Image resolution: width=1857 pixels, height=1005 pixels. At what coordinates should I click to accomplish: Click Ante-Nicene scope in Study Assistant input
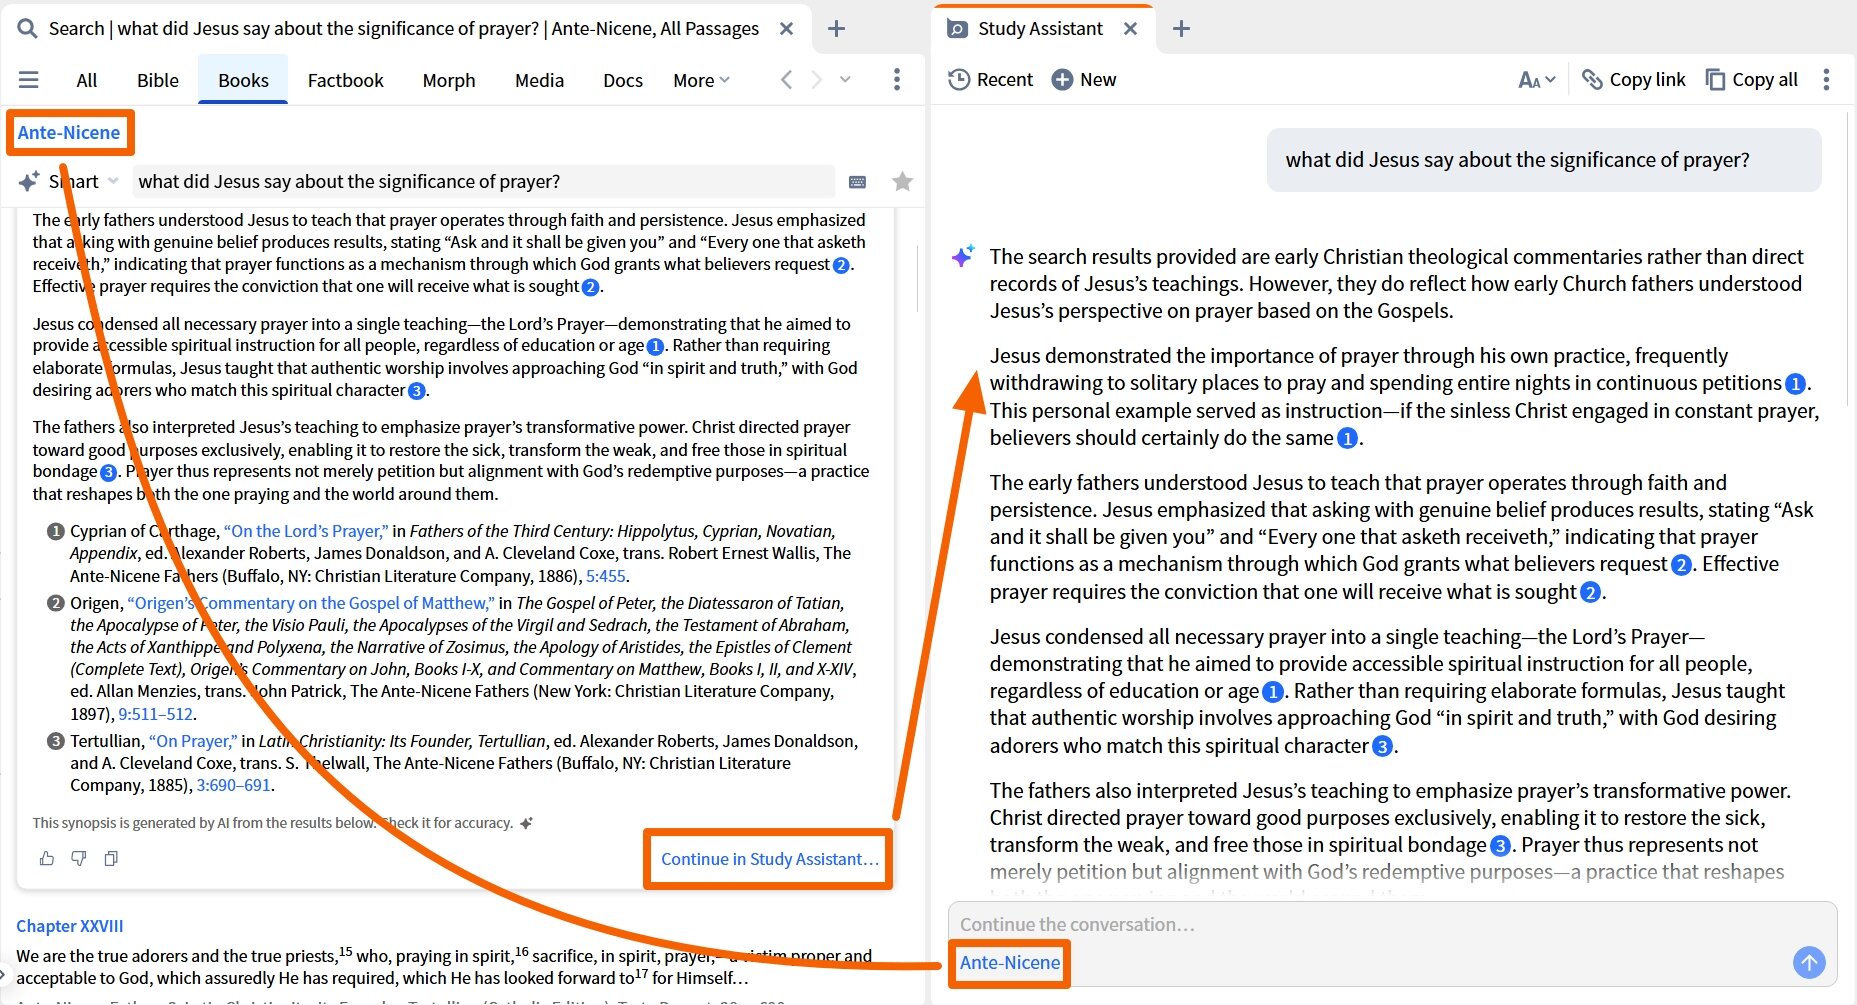pyautogui.click(x=1010, y=962)
